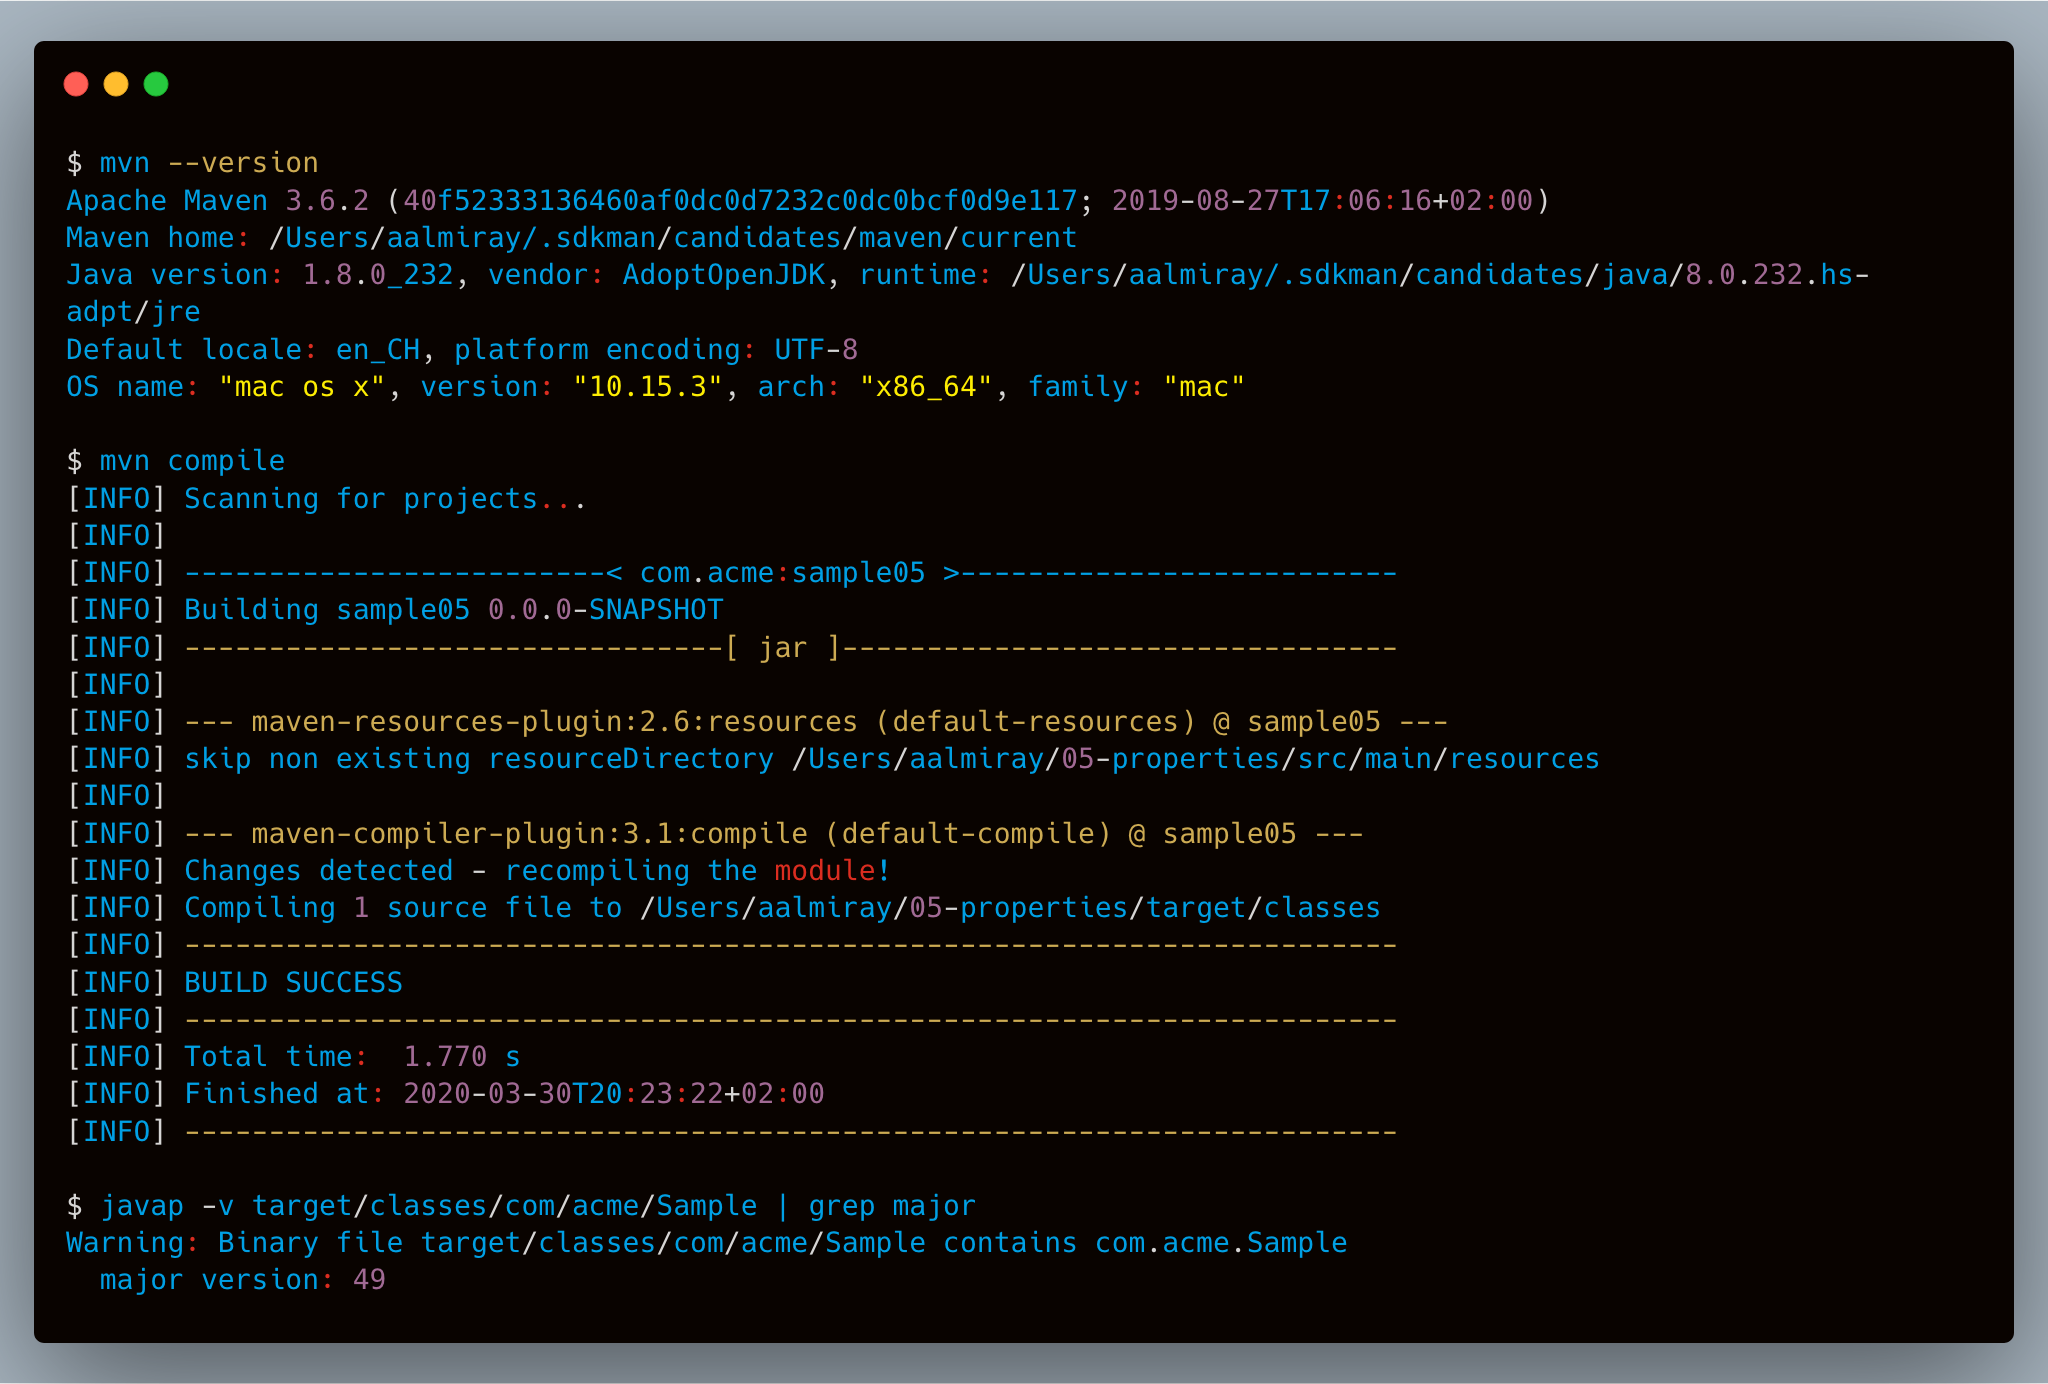Click the 'major version: 49' output
This screenshot has height=1384, width=2048.
(242, 1280)
